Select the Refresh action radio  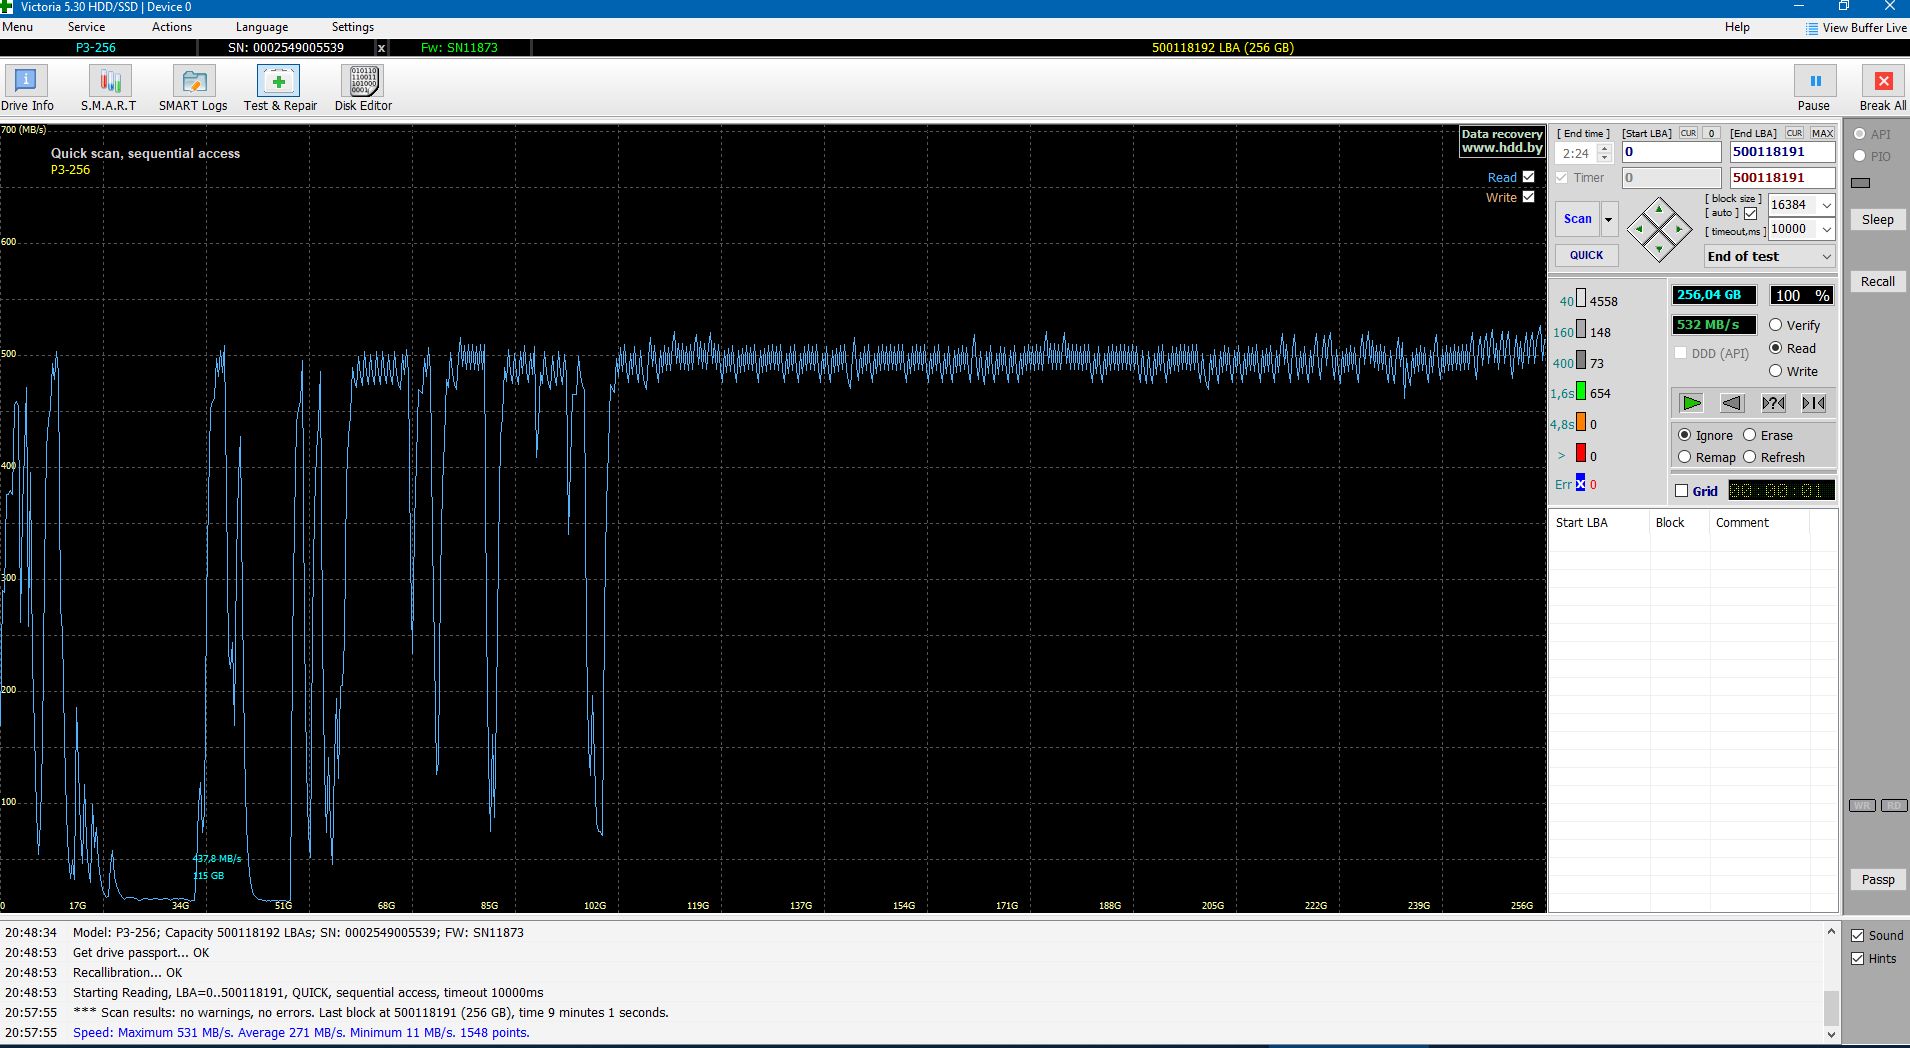1750,457
